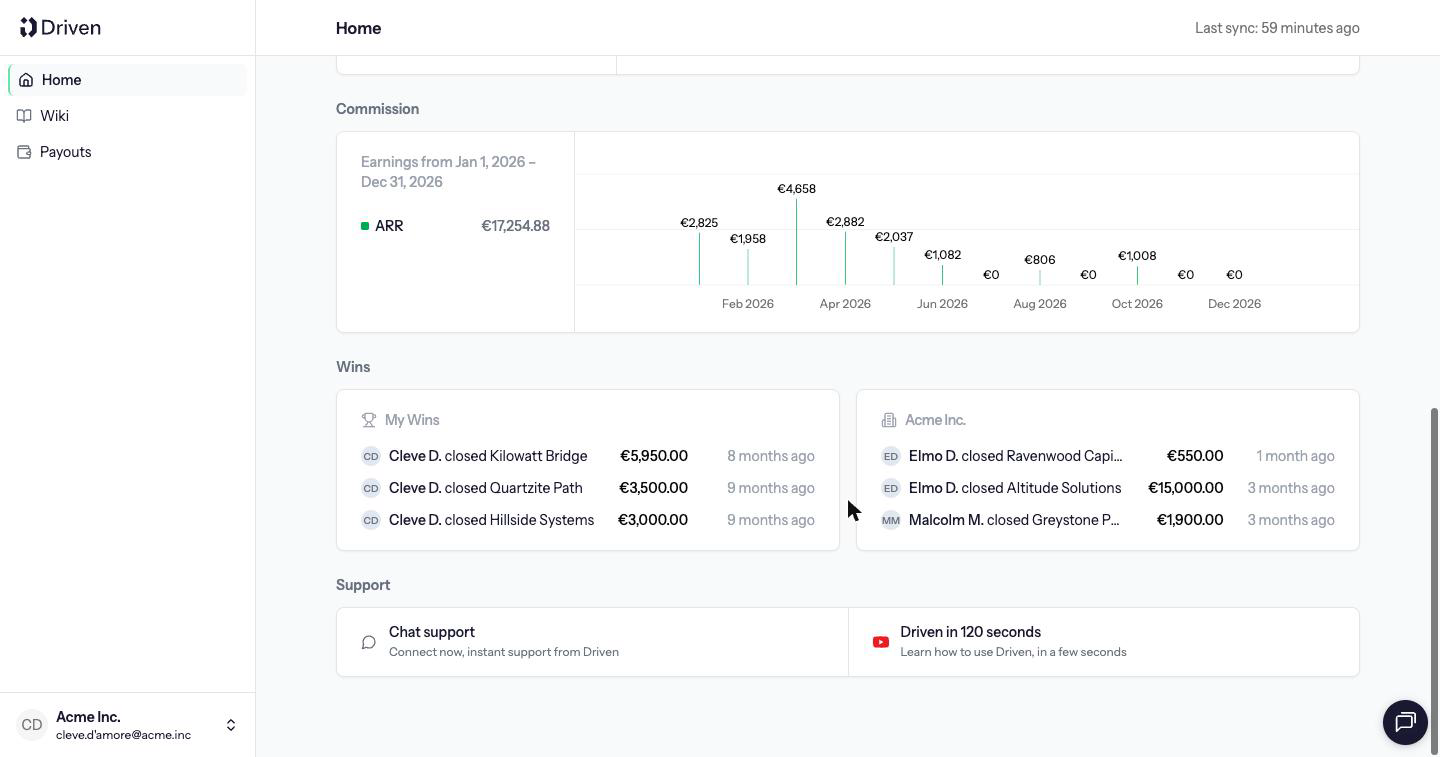The image size is (1440, 757).
Task: Select Elmo D. closed Altitude Solutions row
Action: tap(1108, 488)
